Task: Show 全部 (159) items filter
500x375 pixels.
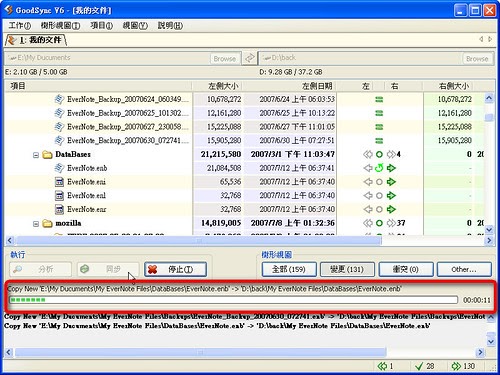Action: coord(289,269)
